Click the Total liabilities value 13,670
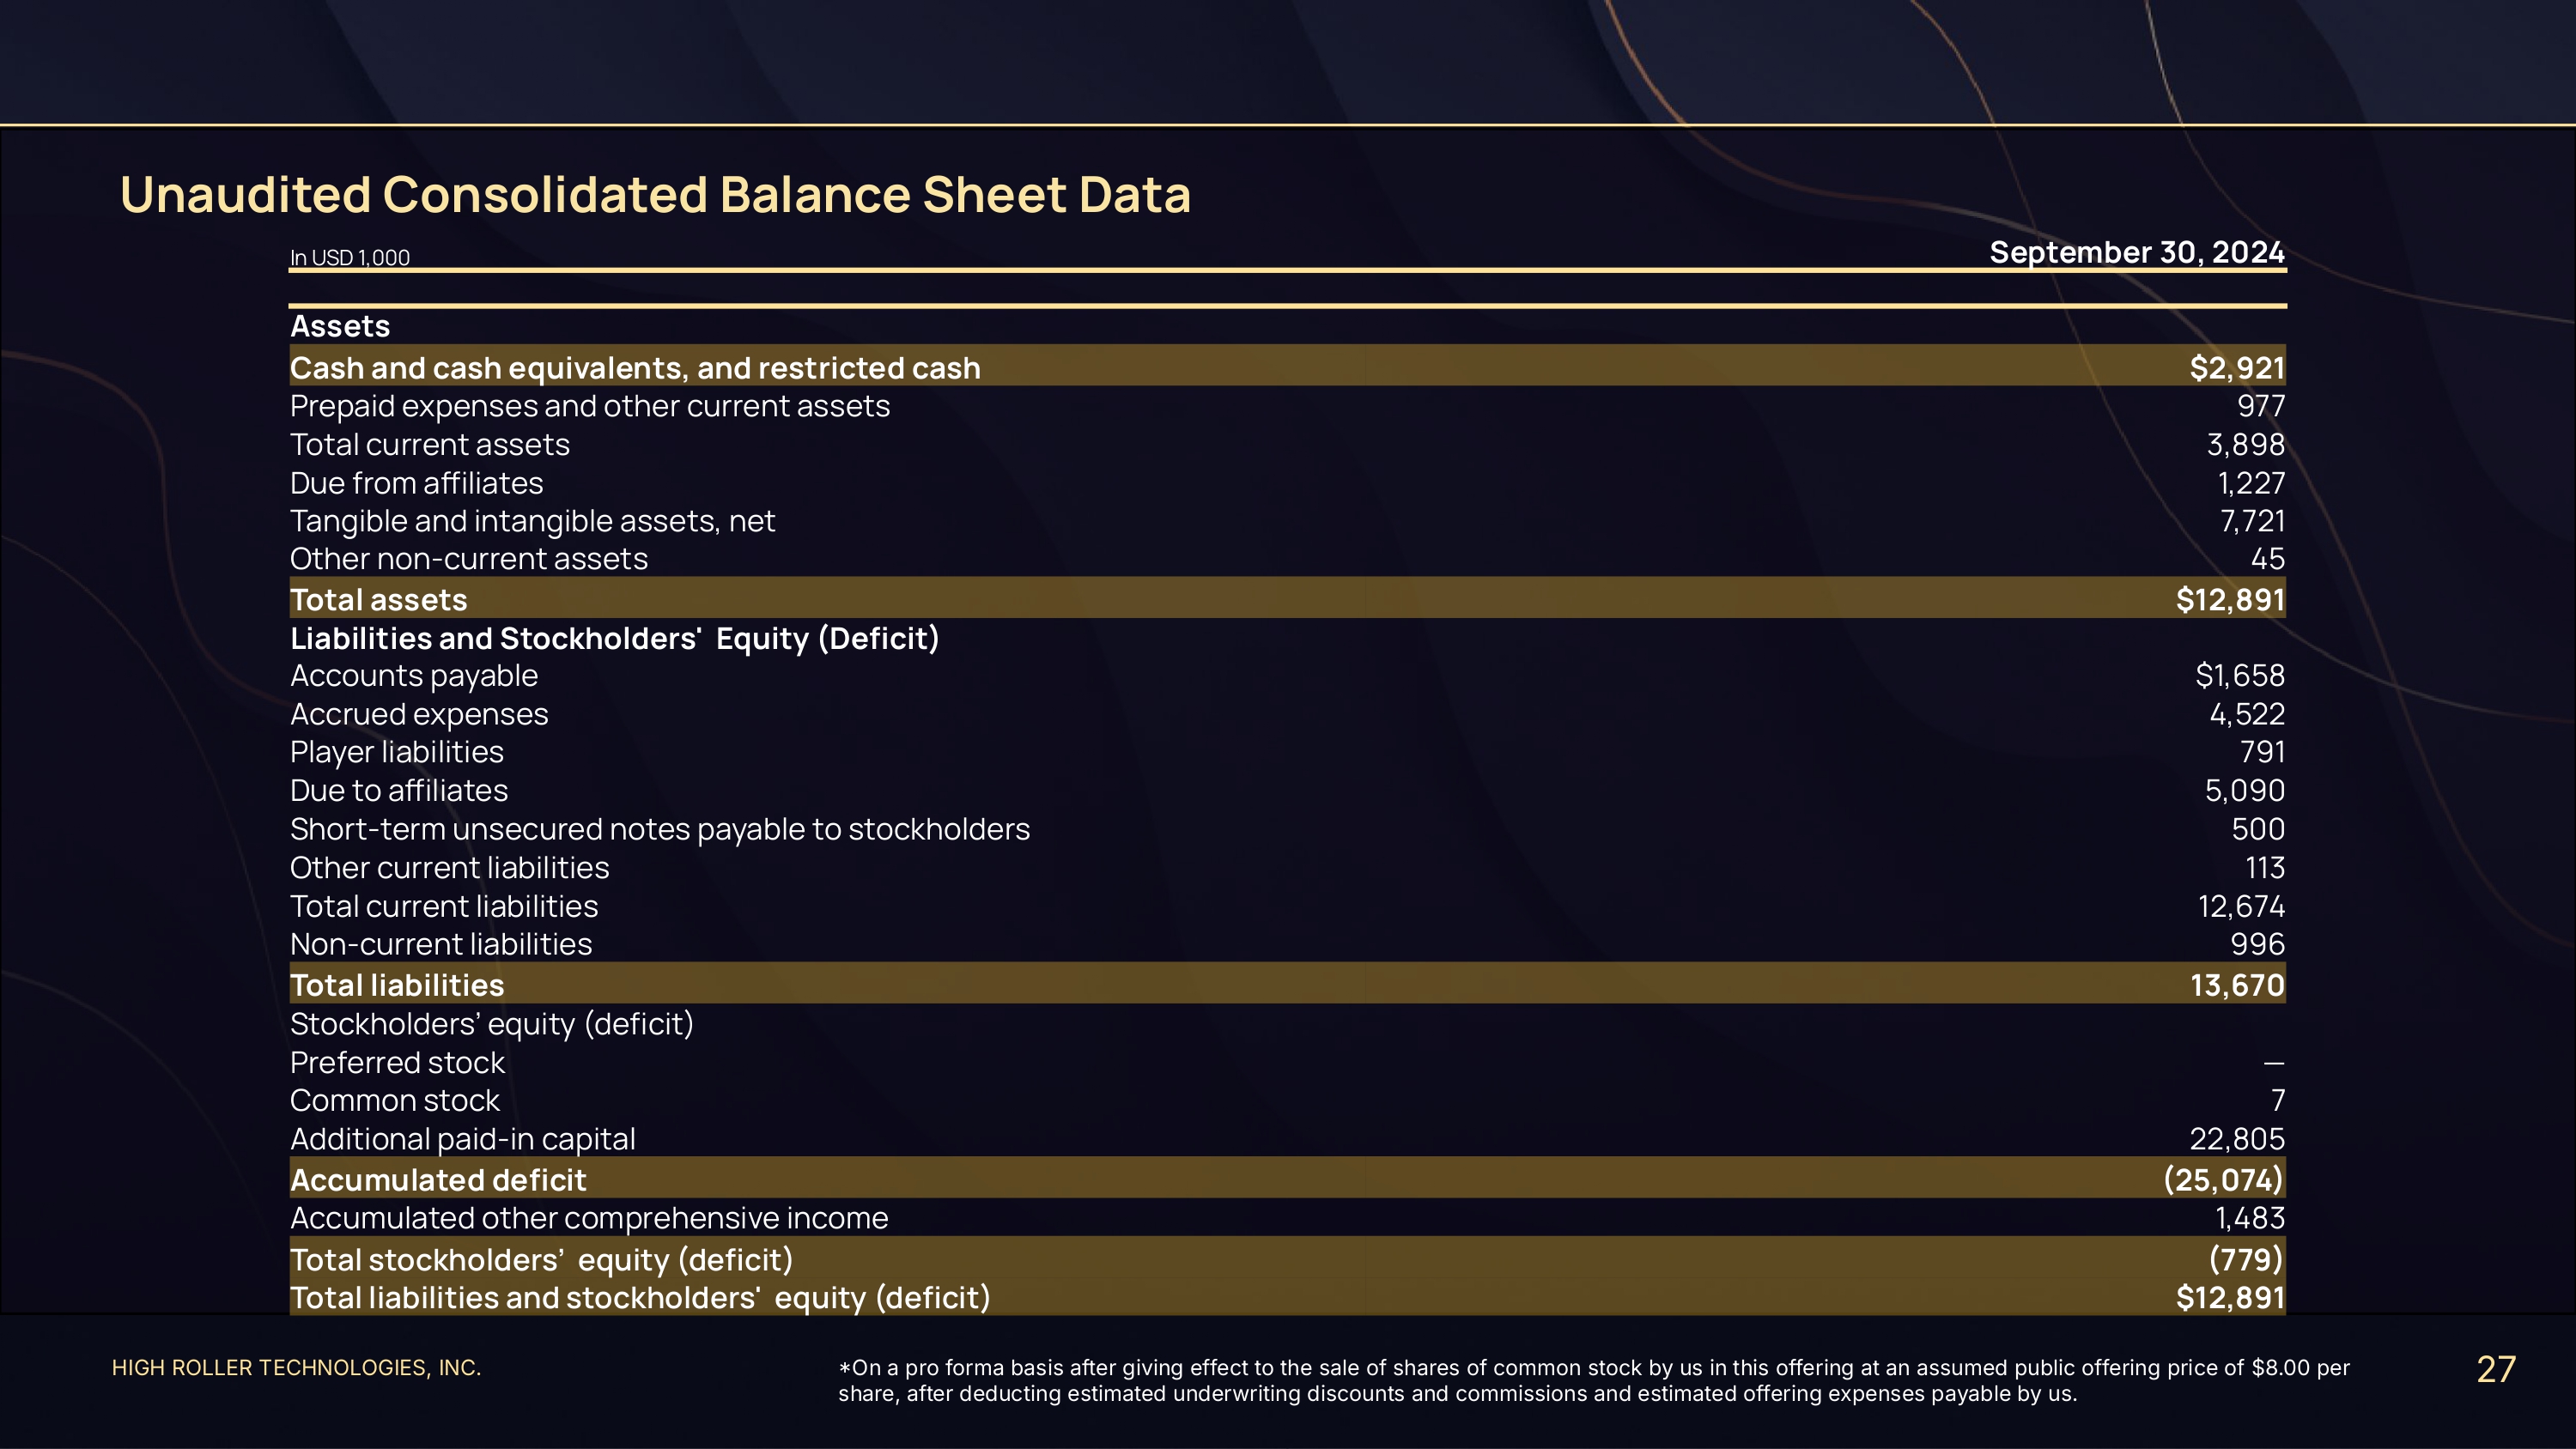 click(x=2236, y=986)
